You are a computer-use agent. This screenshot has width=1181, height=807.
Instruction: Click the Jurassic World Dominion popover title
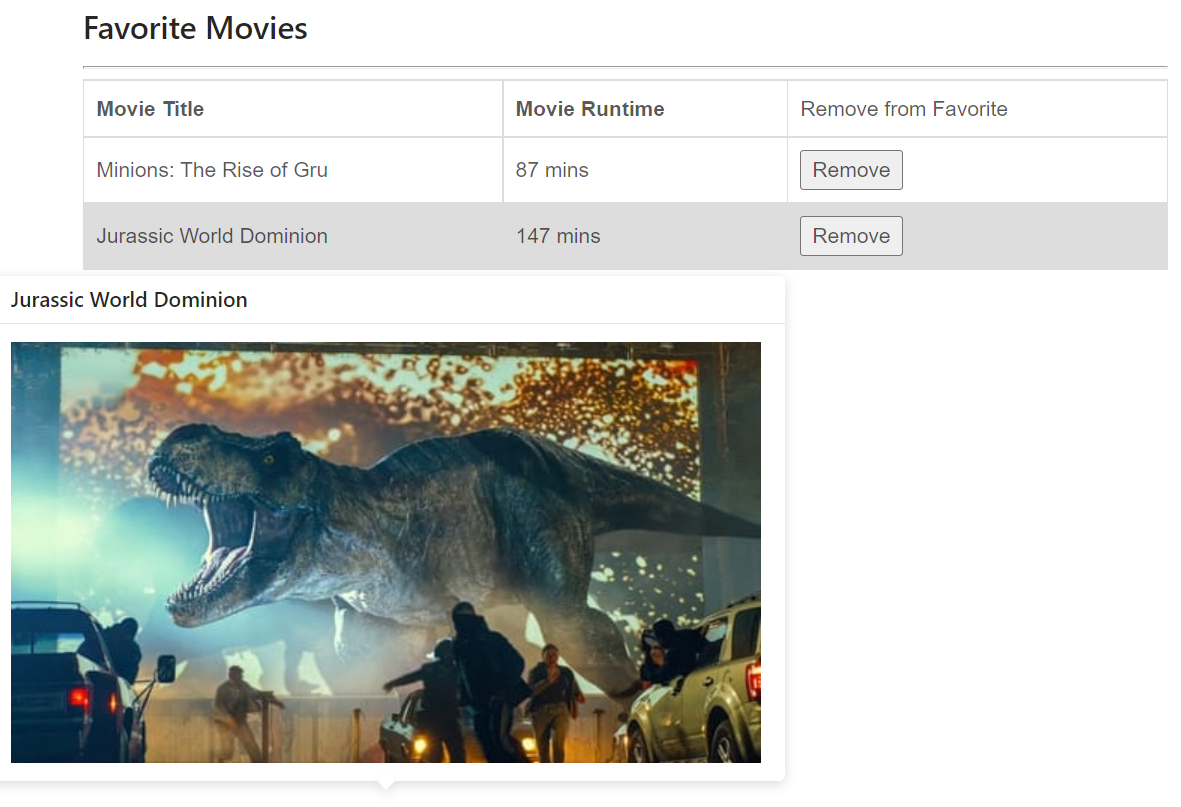[129, 300]
